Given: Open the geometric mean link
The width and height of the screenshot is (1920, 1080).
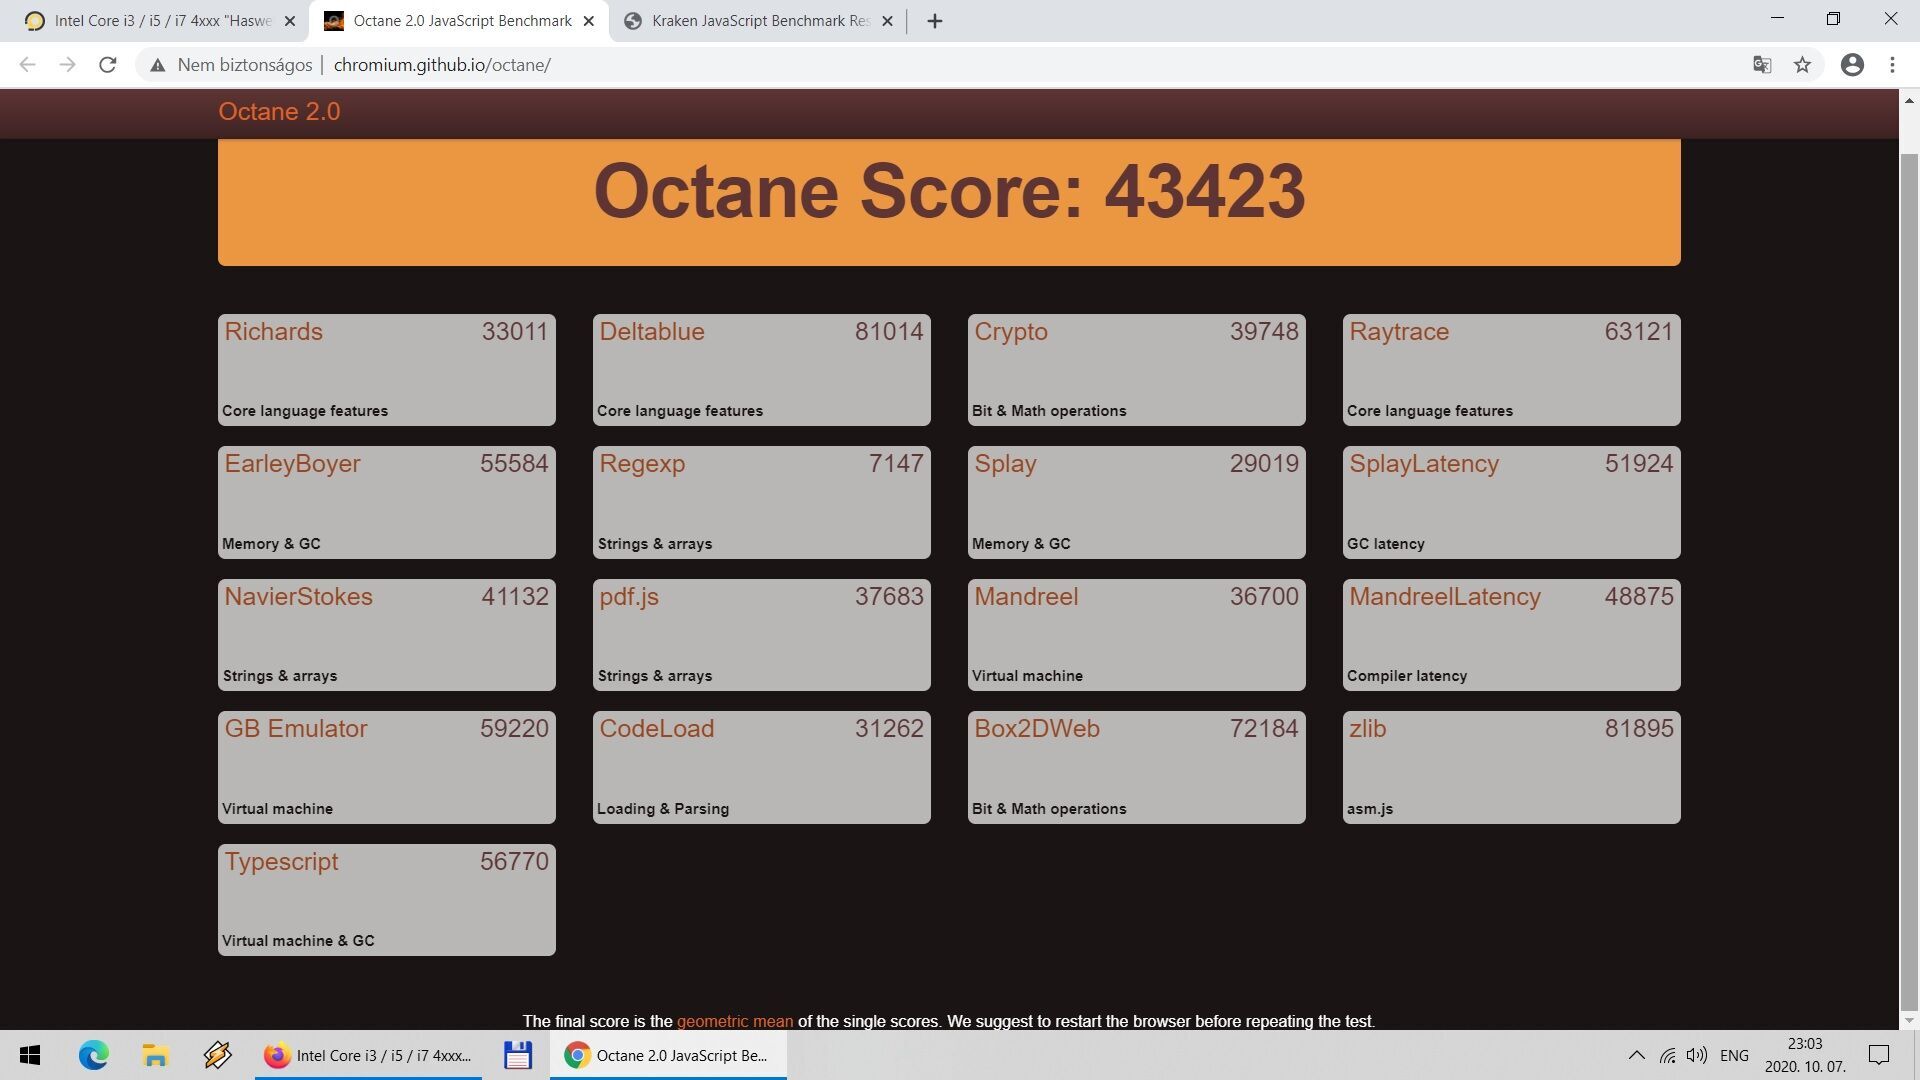Looking at the screenshot, I should (x=734, y=1021).
